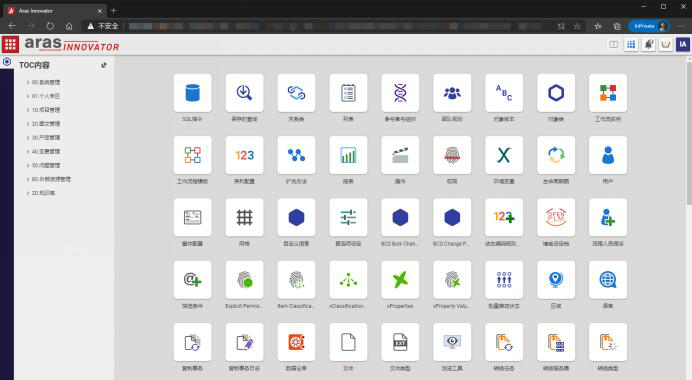Open the blue user person tile
Viewport: 692px width, 380px height.
(608, 155)
